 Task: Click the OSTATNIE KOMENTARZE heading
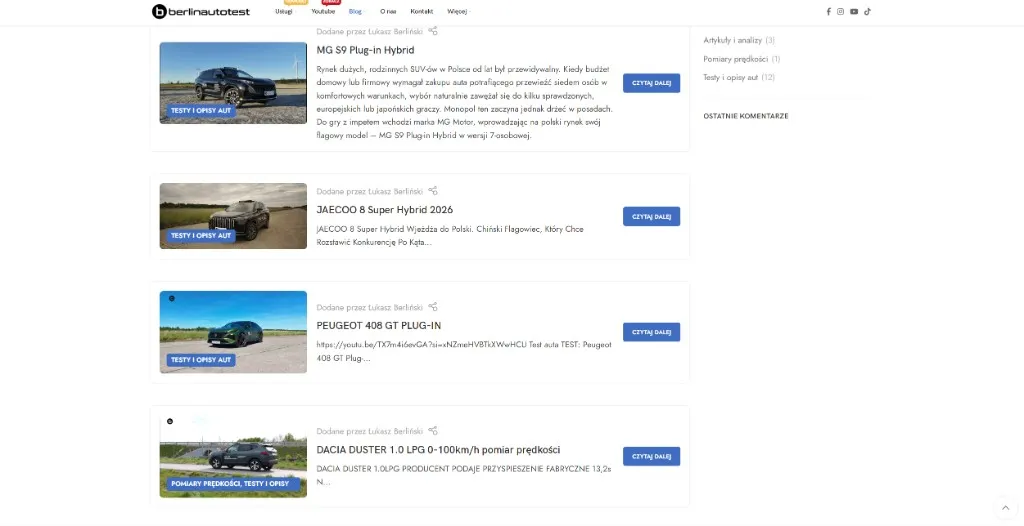(745, 116)
